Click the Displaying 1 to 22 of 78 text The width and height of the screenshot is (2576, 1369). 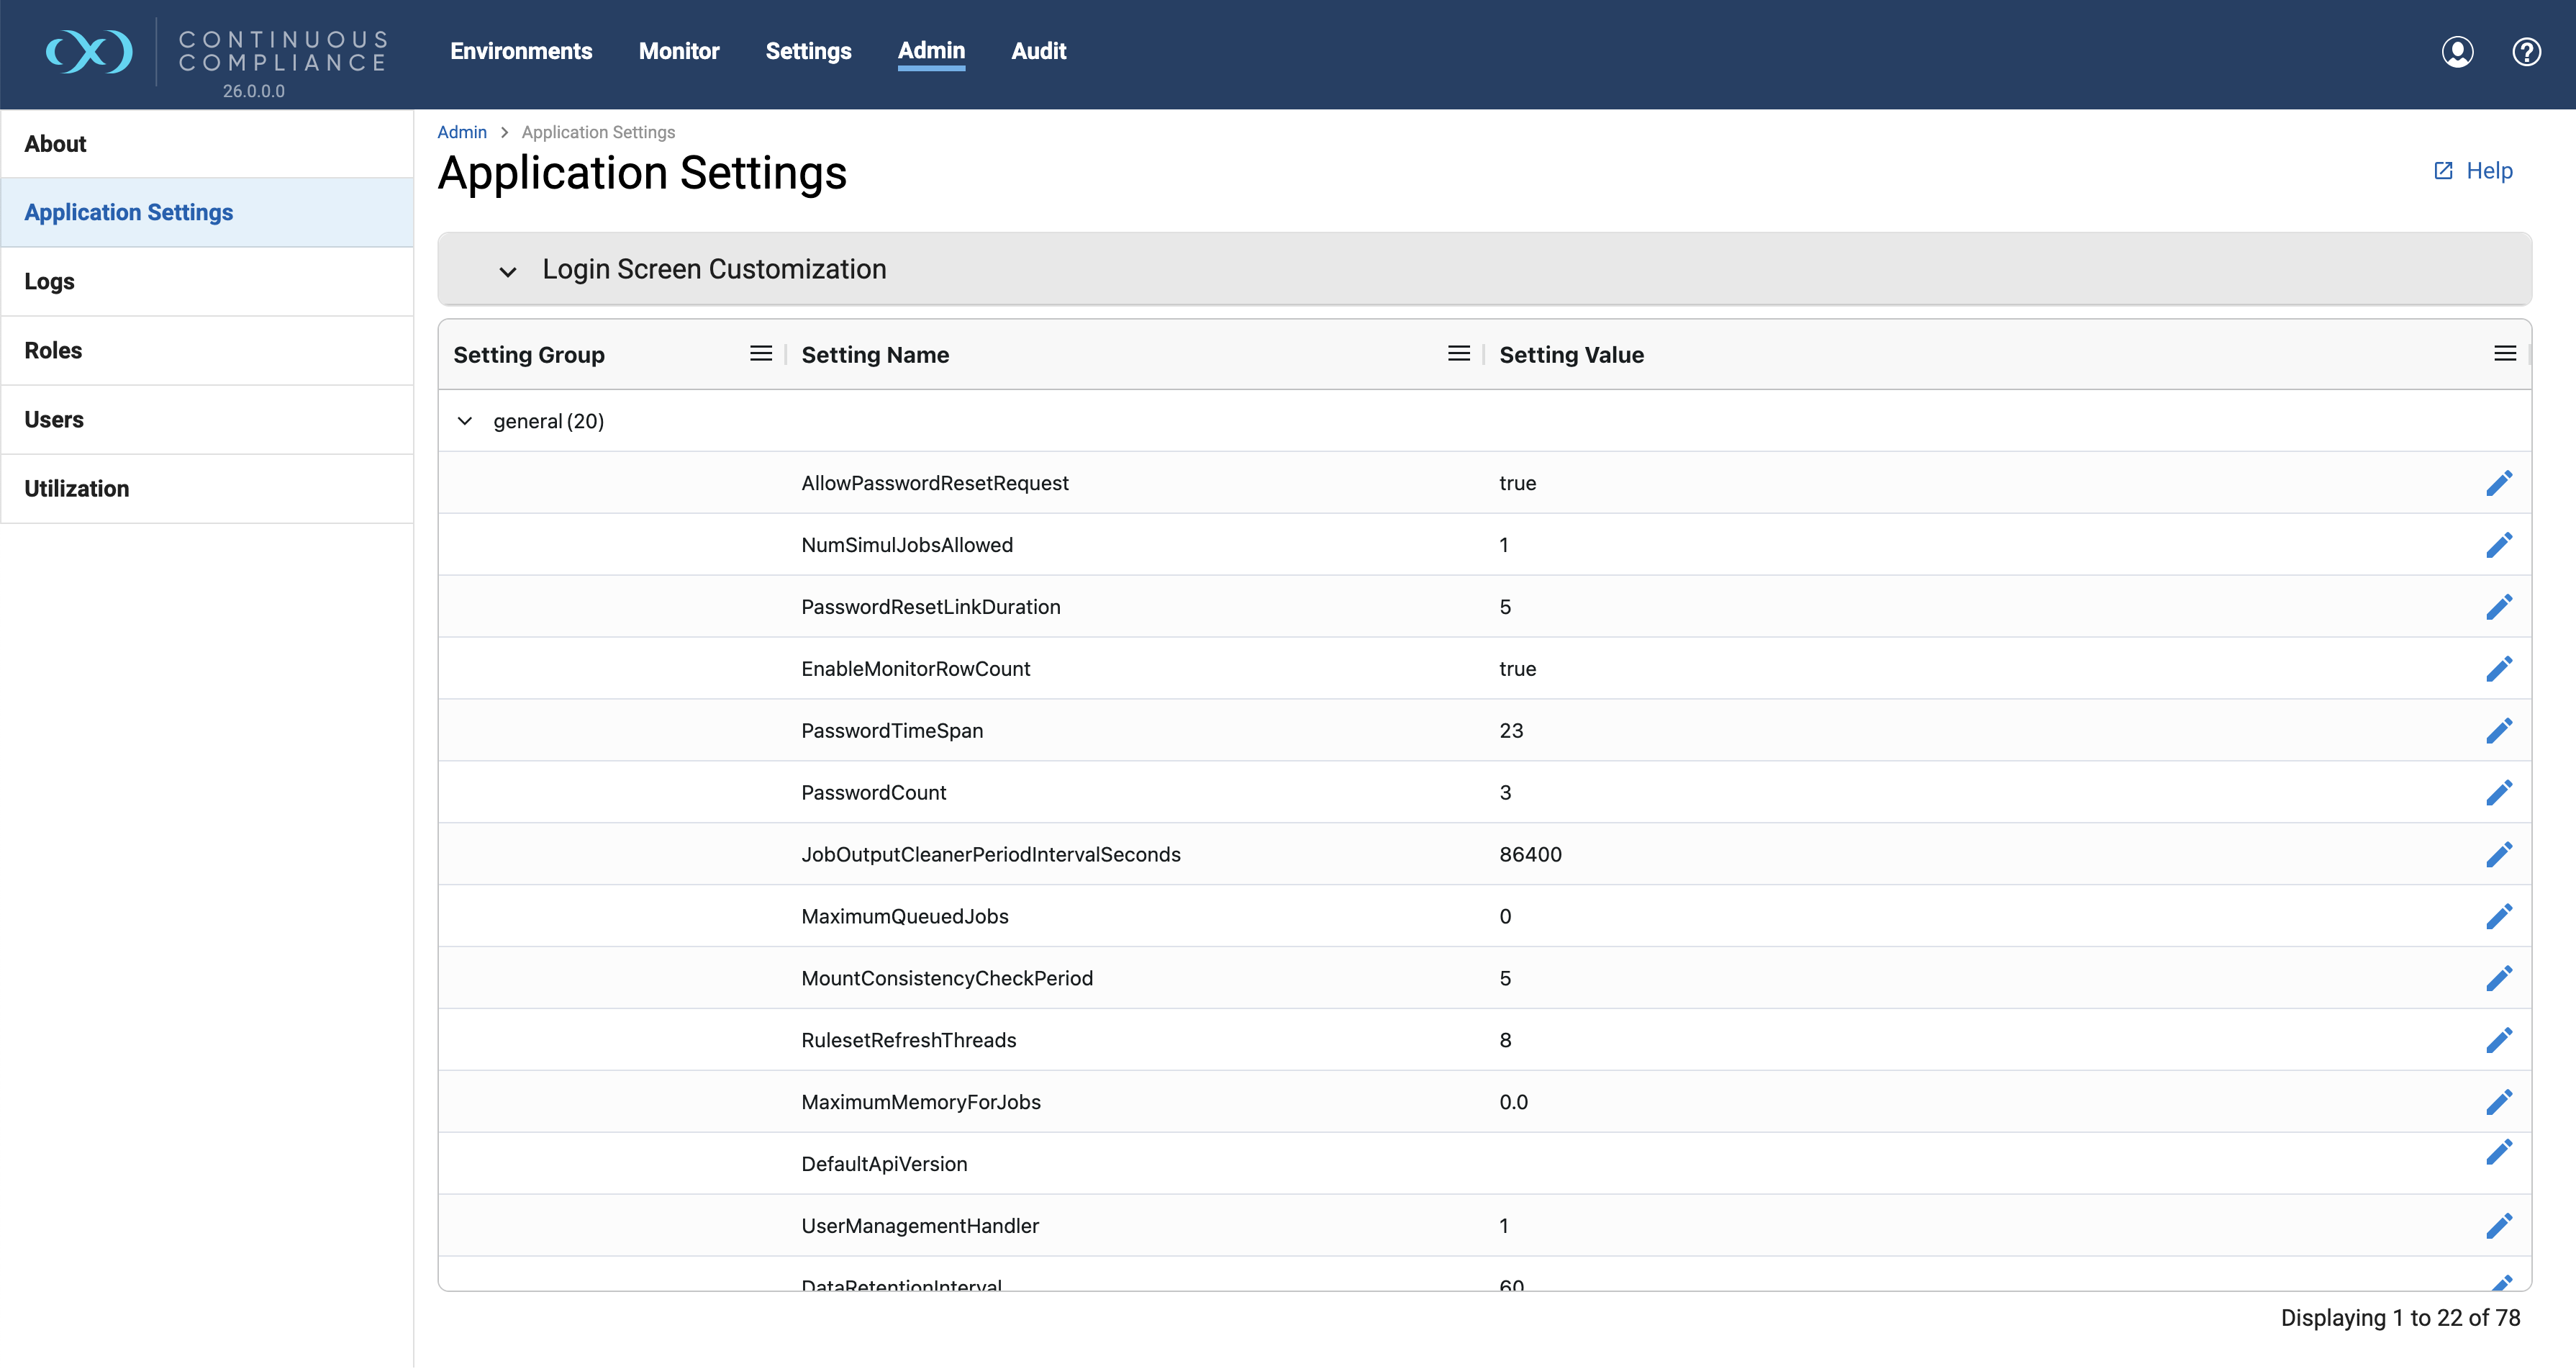(2400, 1318)
